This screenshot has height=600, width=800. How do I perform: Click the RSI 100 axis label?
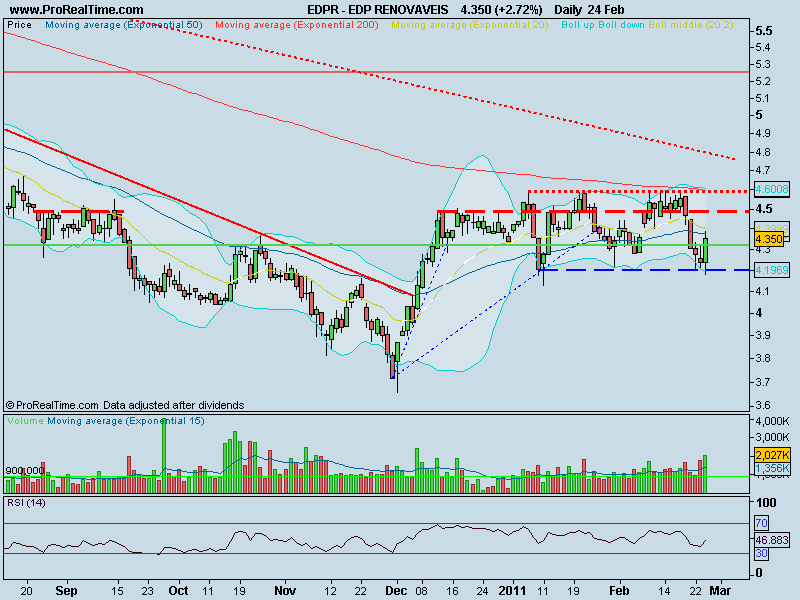766,503
